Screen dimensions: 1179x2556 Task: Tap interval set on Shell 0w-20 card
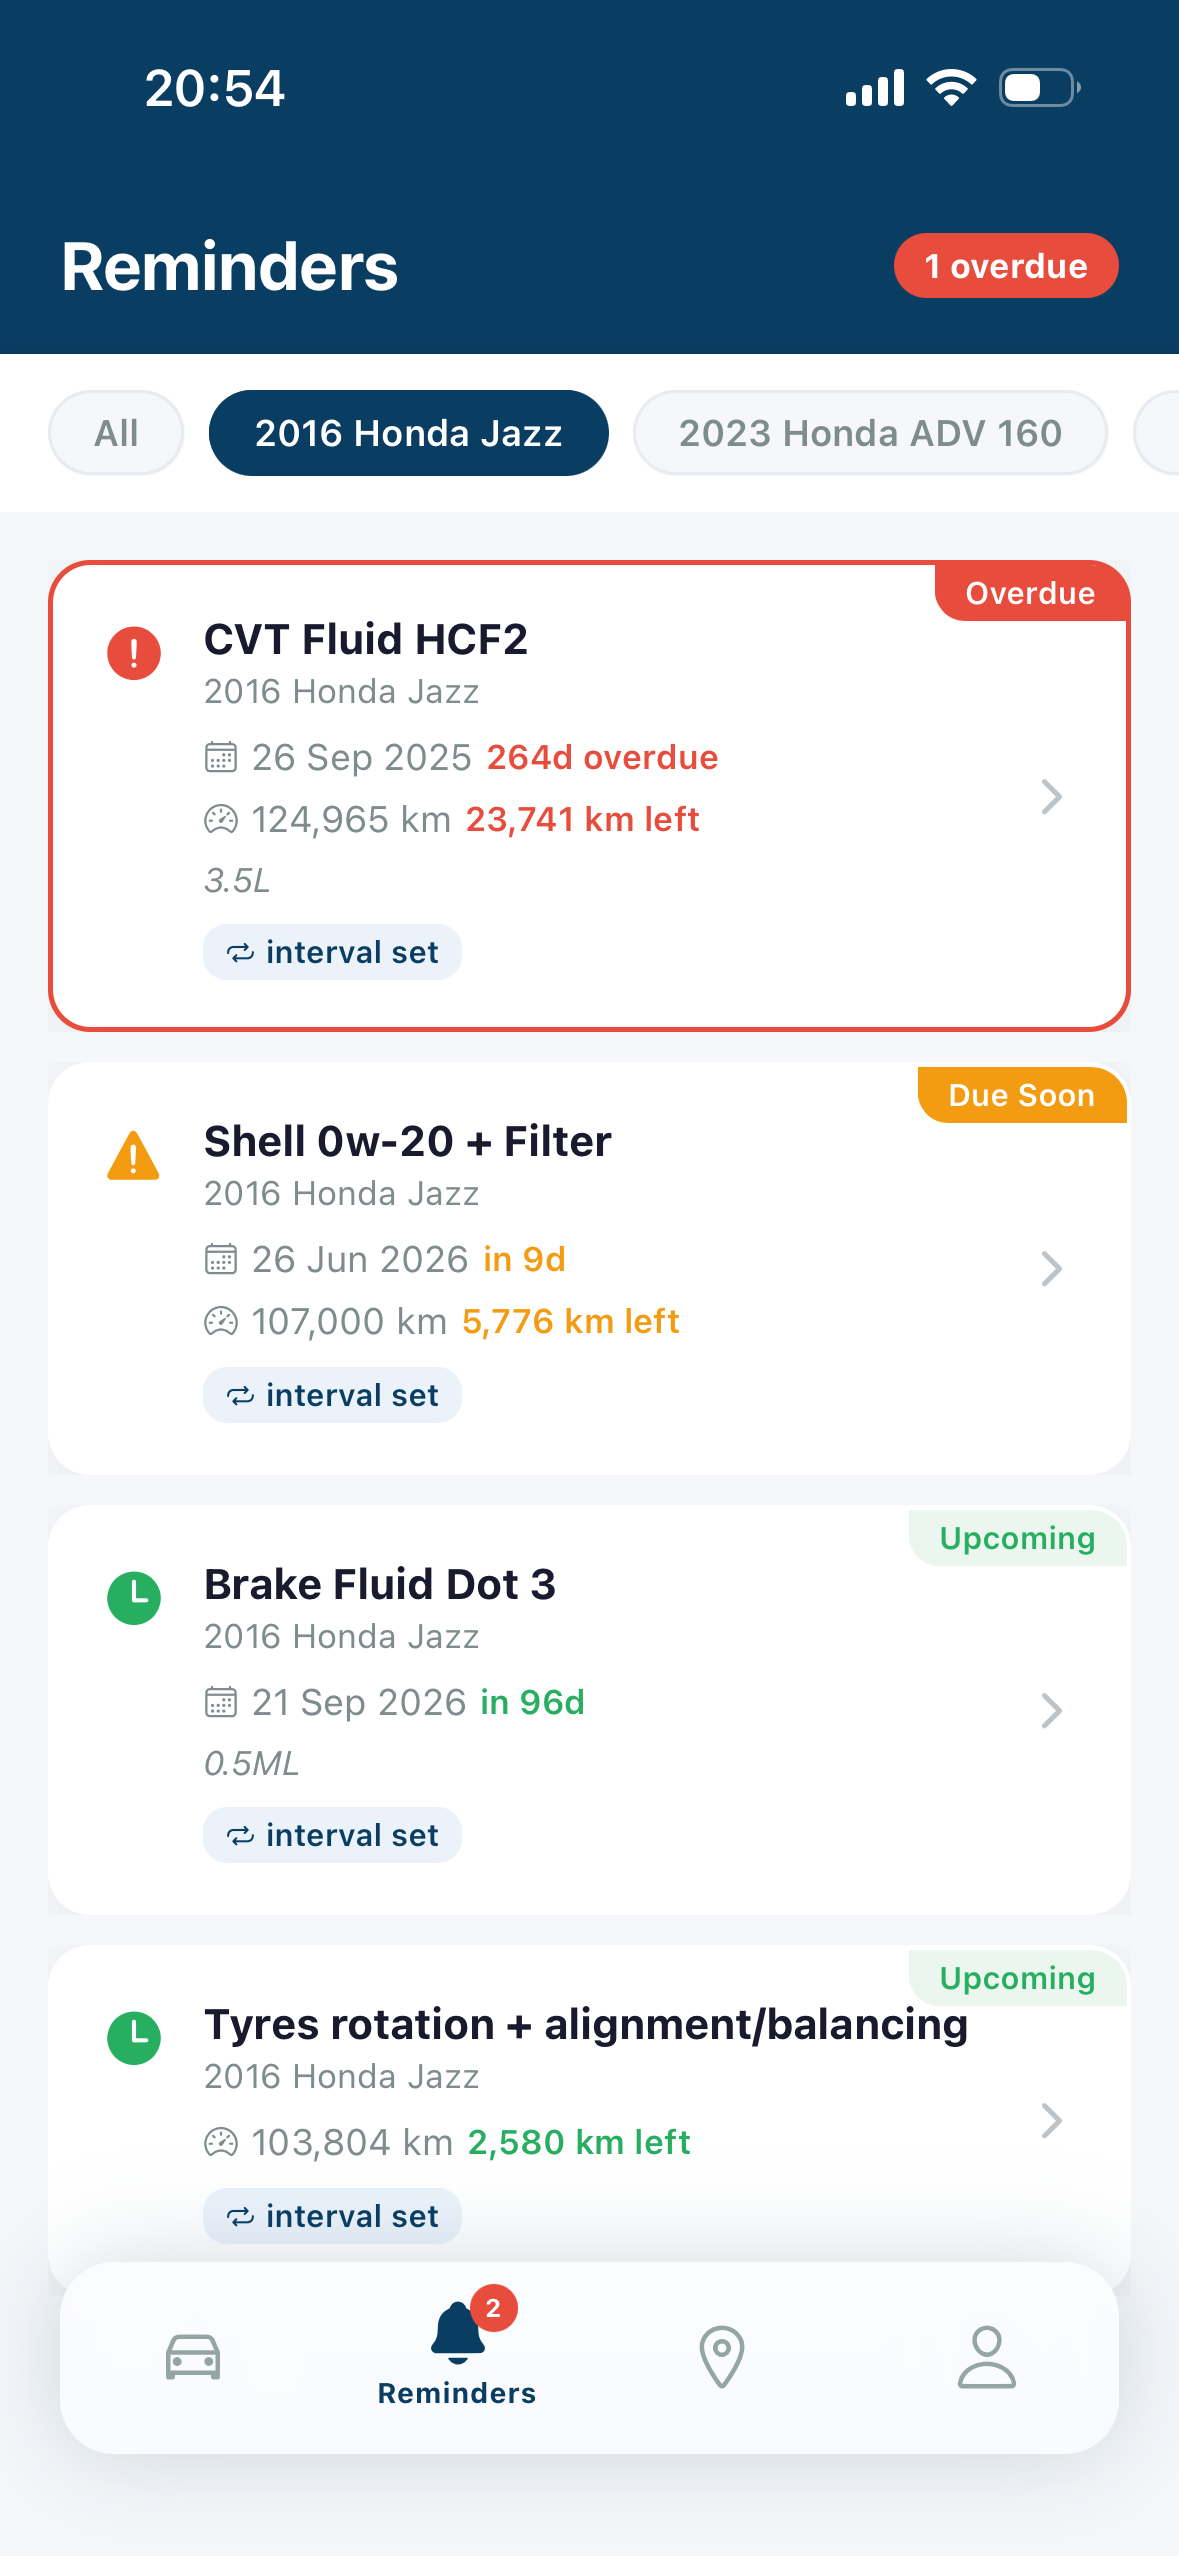point(332,1395)
